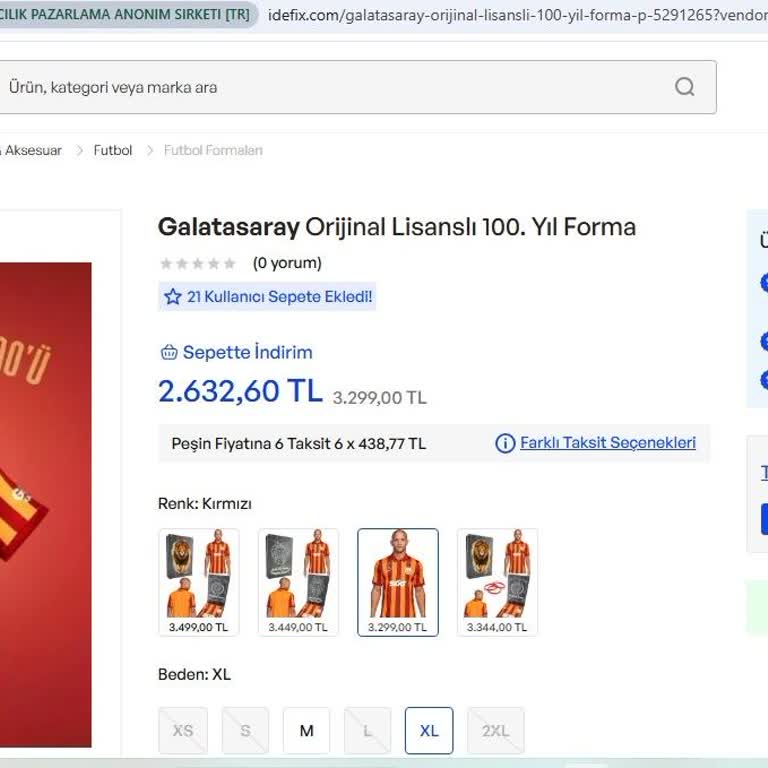Open the Futbol breadcrumb
This screenshot has width=768, height=768.
(113, 150)
